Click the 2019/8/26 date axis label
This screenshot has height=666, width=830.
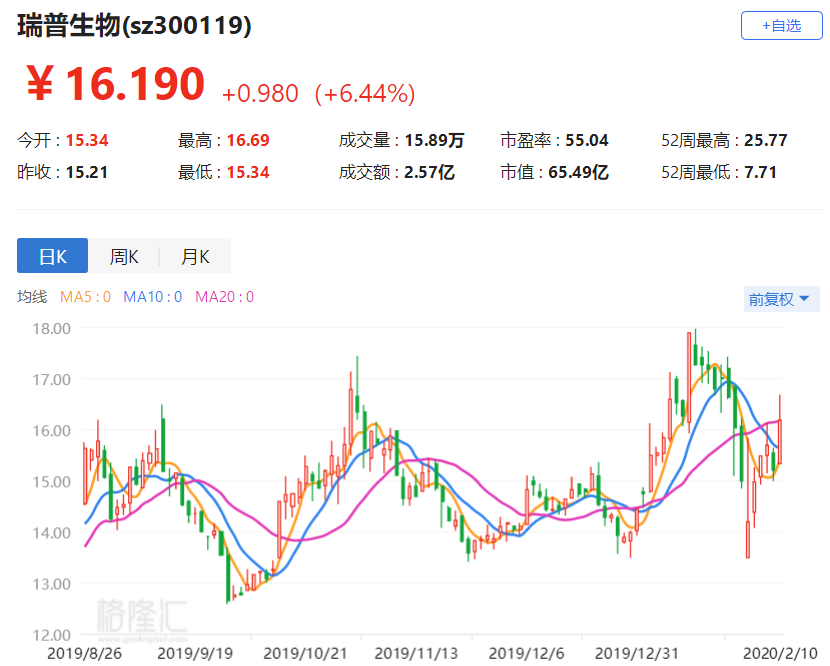pyautogui.click(x=84, y=653)
